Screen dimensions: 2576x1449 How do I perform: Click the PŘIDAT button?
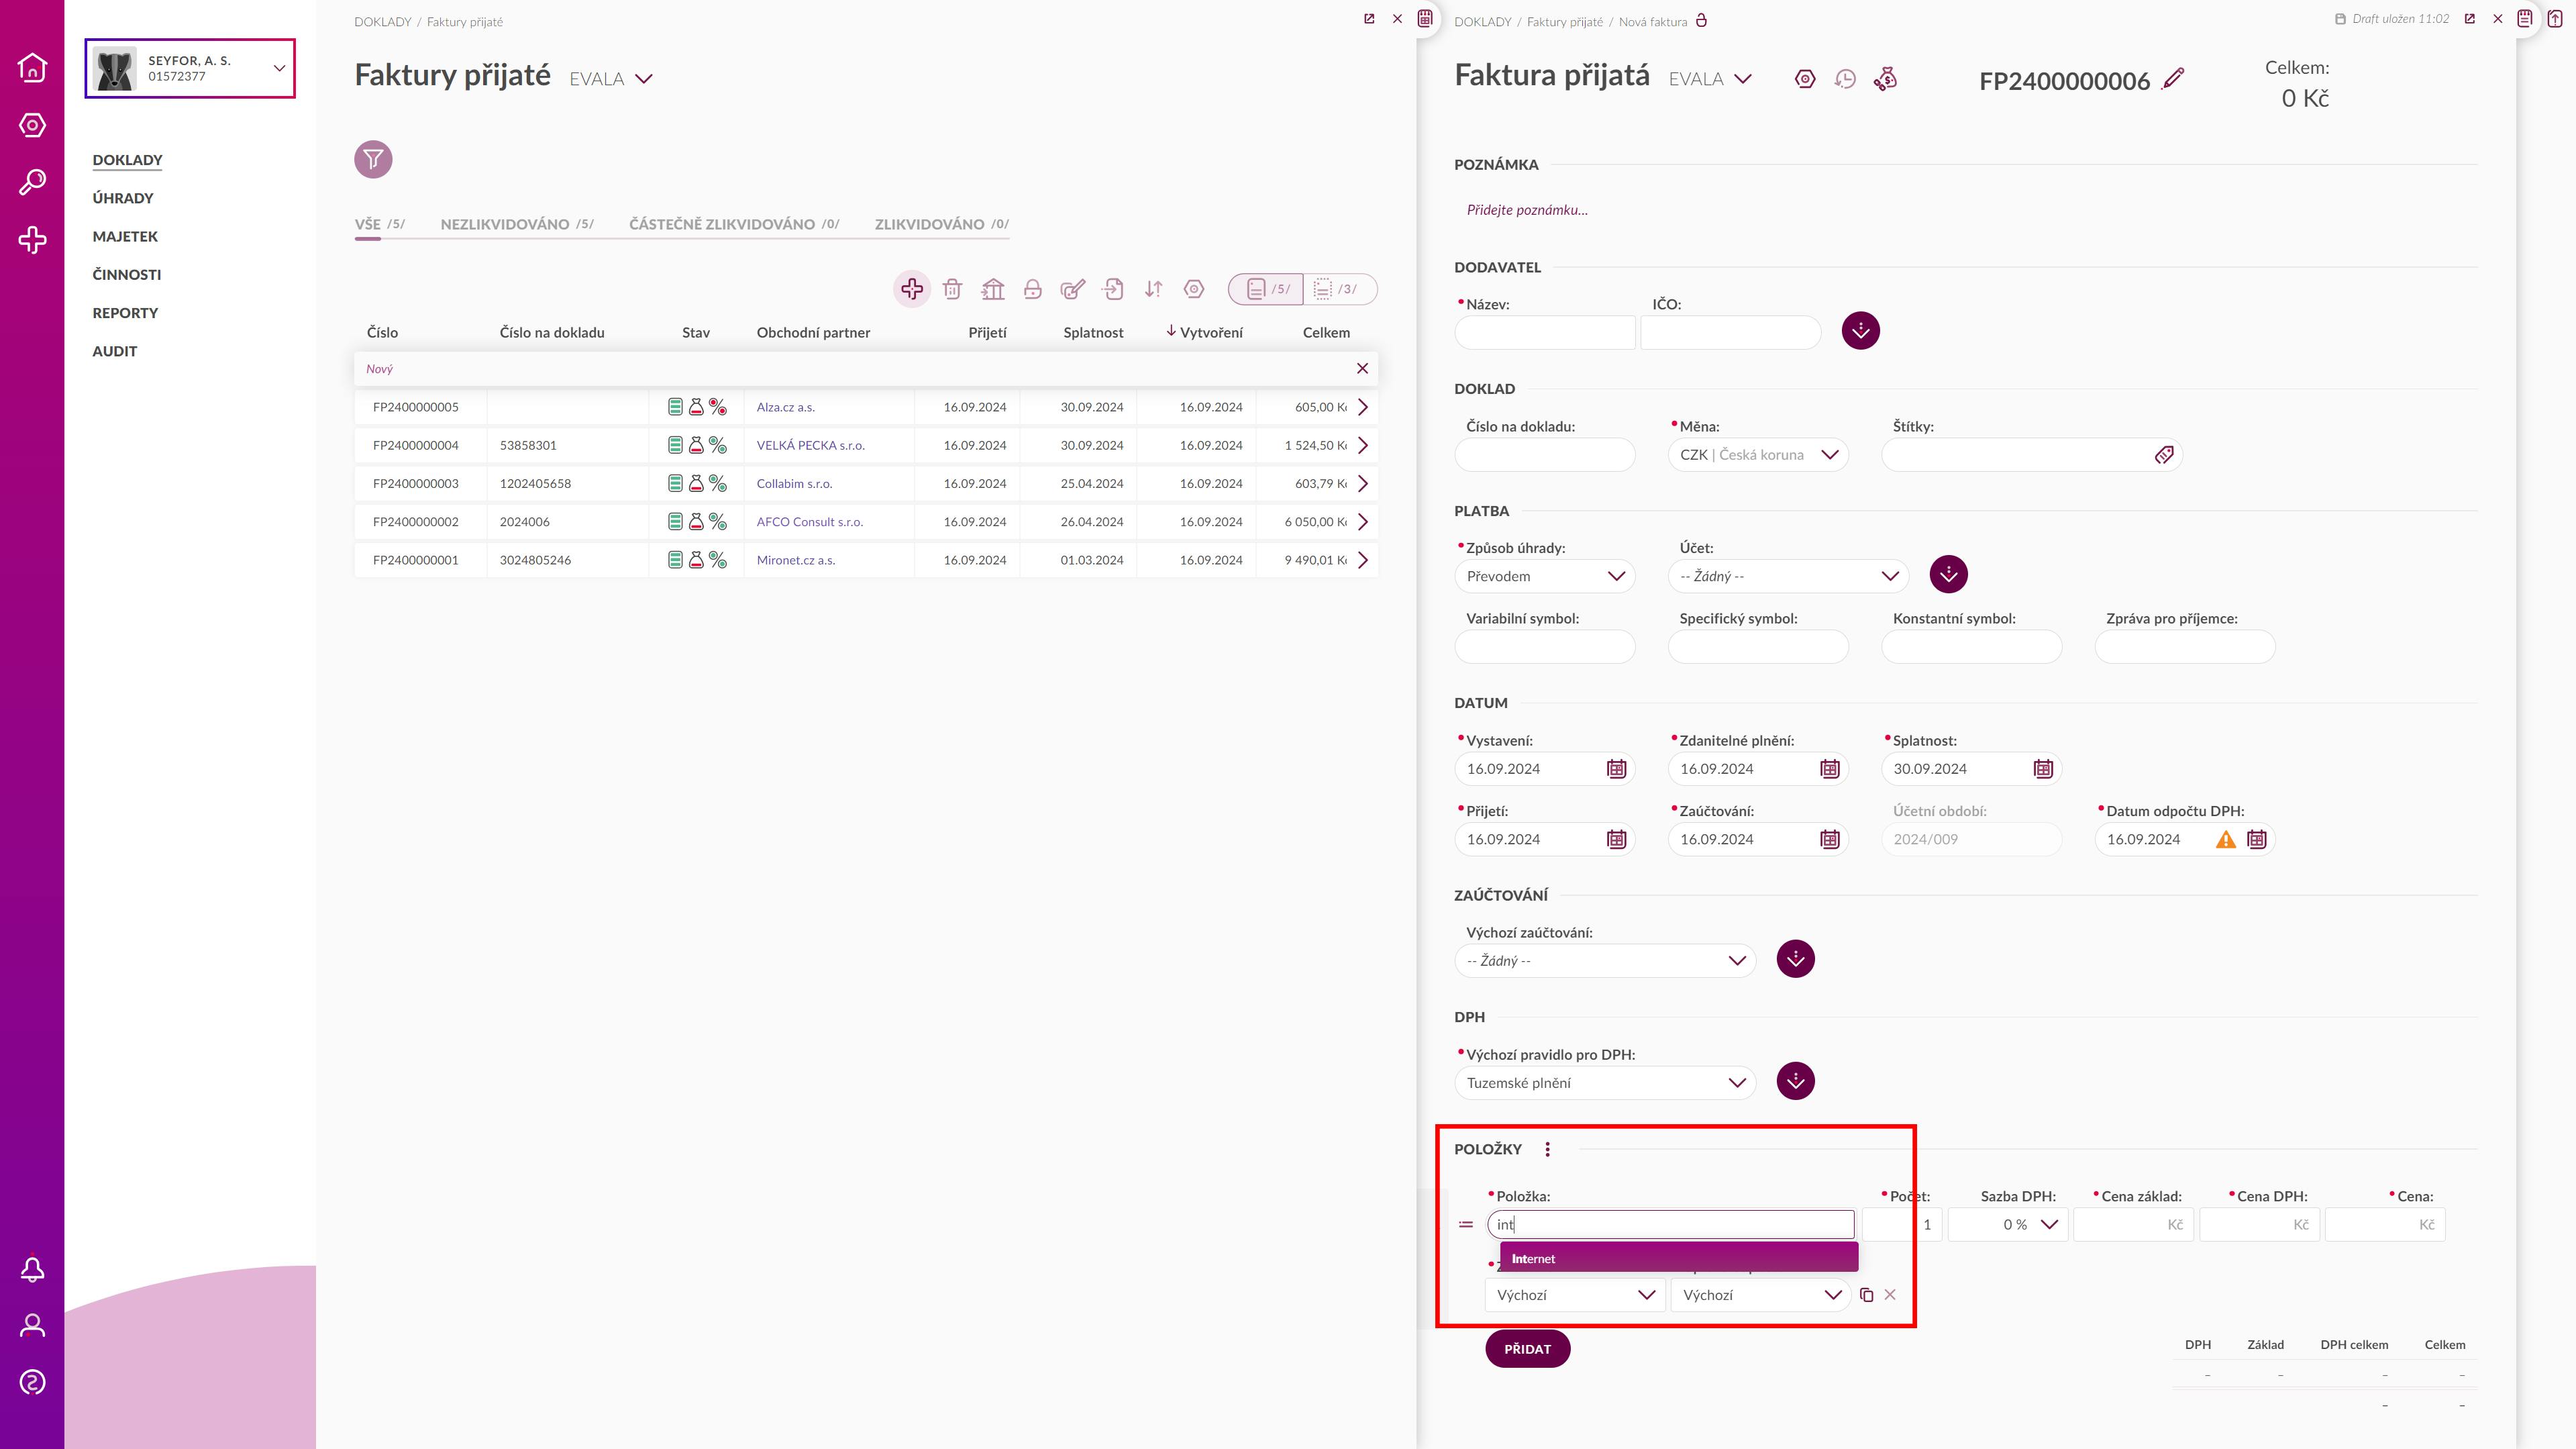(1527, 1349)
